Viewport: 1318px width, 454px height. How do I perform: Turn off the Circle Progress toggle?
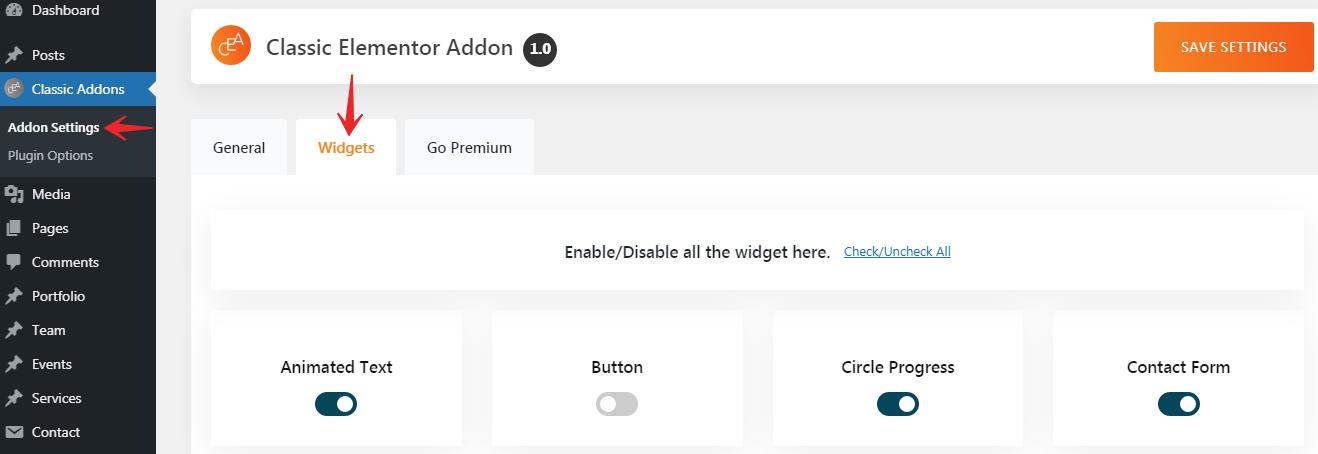(x=898, y=404)
